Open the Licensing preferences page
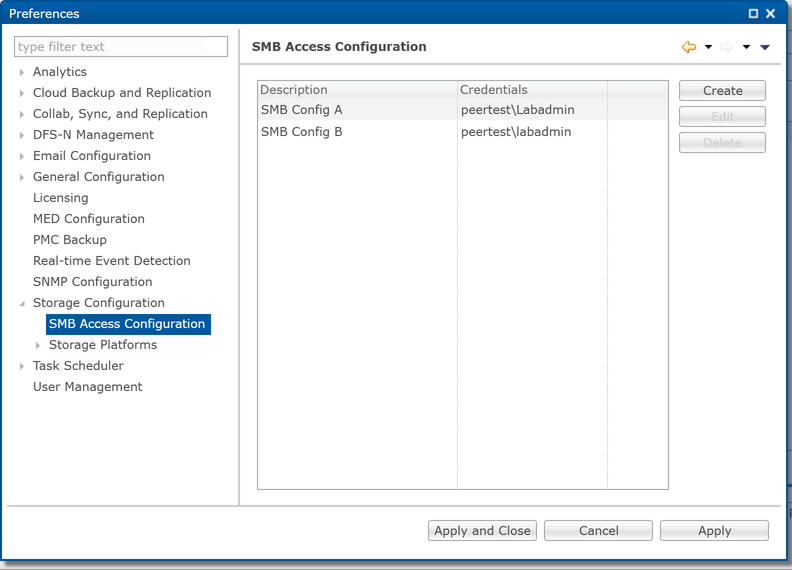Image resolution: width=792 pixels, height=570 pixels. point(61,198)
